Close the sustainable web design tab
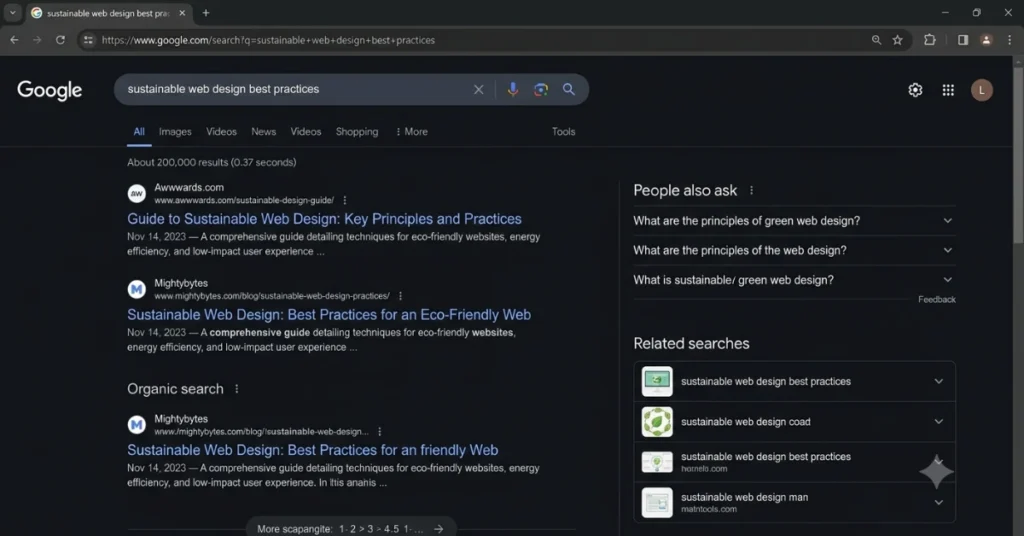Viewport: 1024px width, 536px height. [182, 12]
